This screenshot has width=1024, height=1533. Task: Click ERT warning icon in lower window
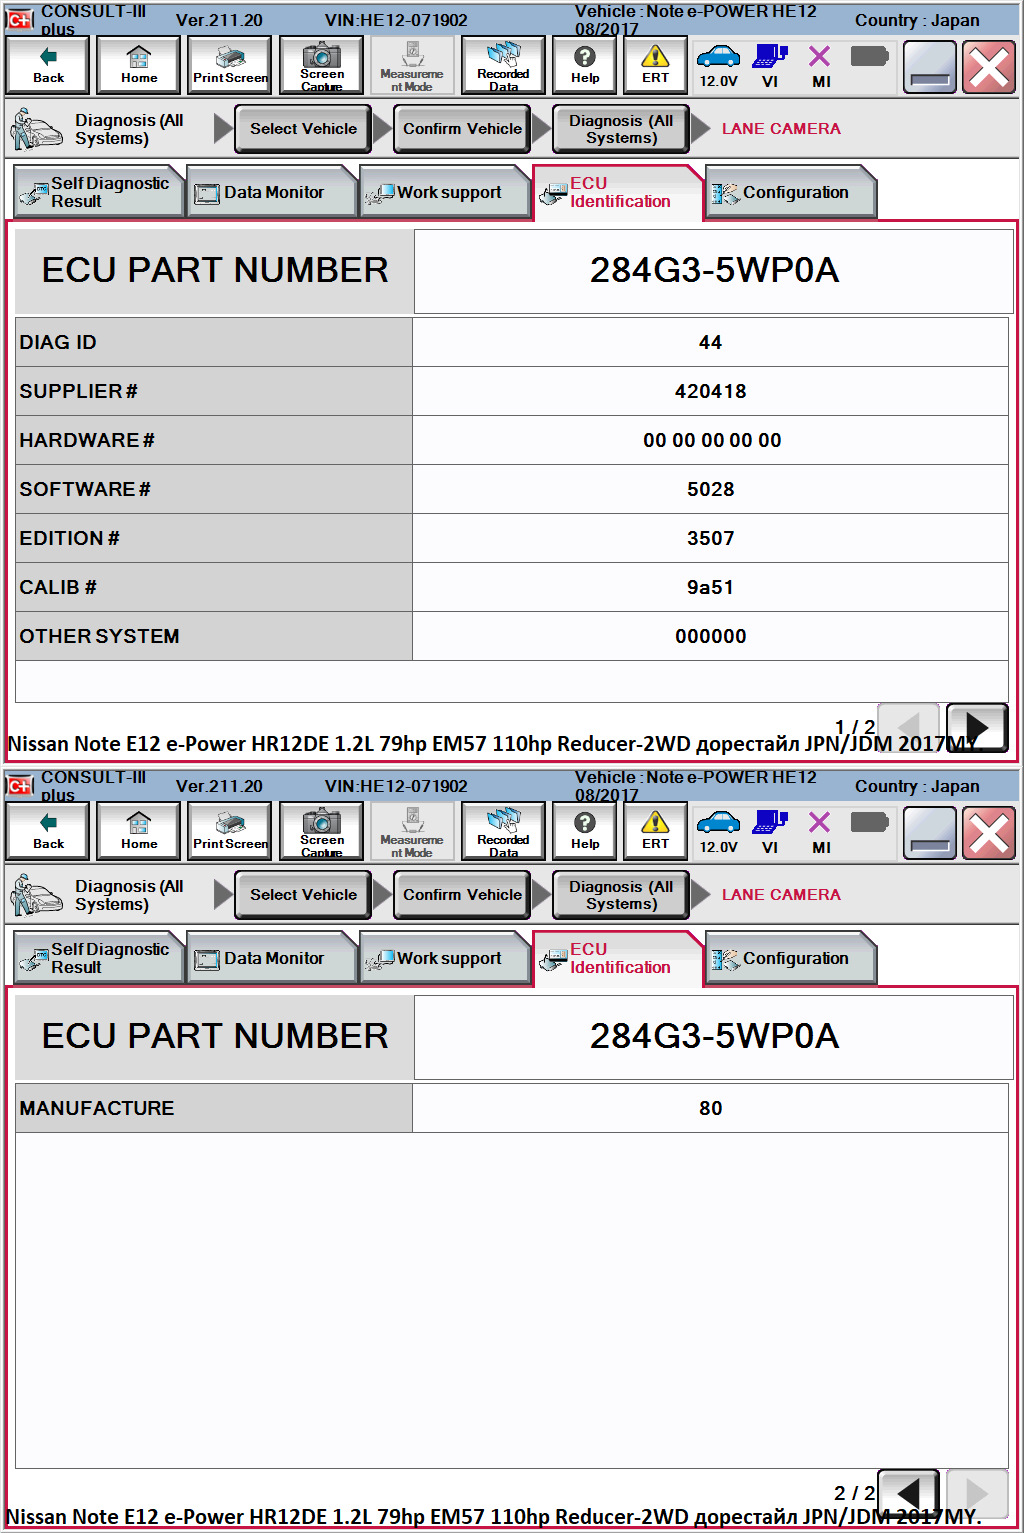point(655,831)
